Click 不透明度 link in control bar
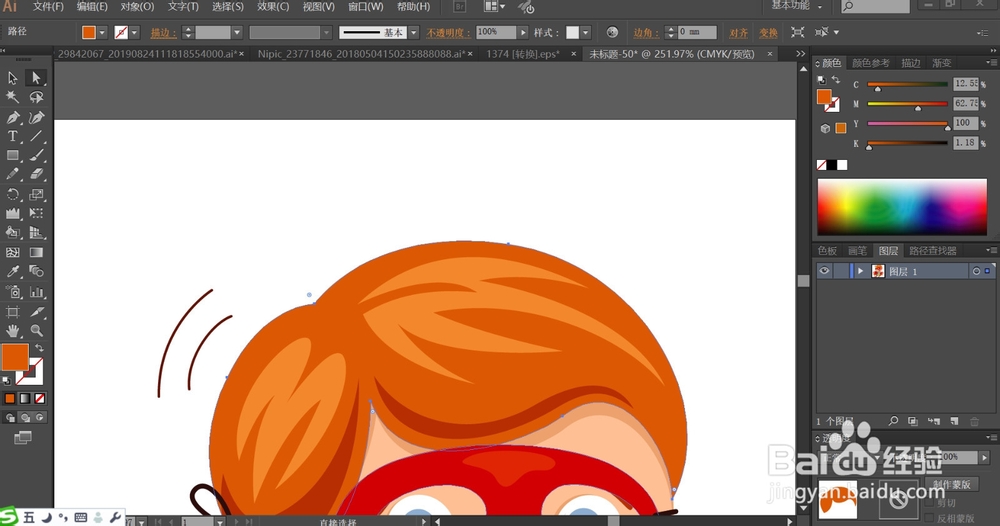This screenshot has height=526, width=1000. pos(448,33)
